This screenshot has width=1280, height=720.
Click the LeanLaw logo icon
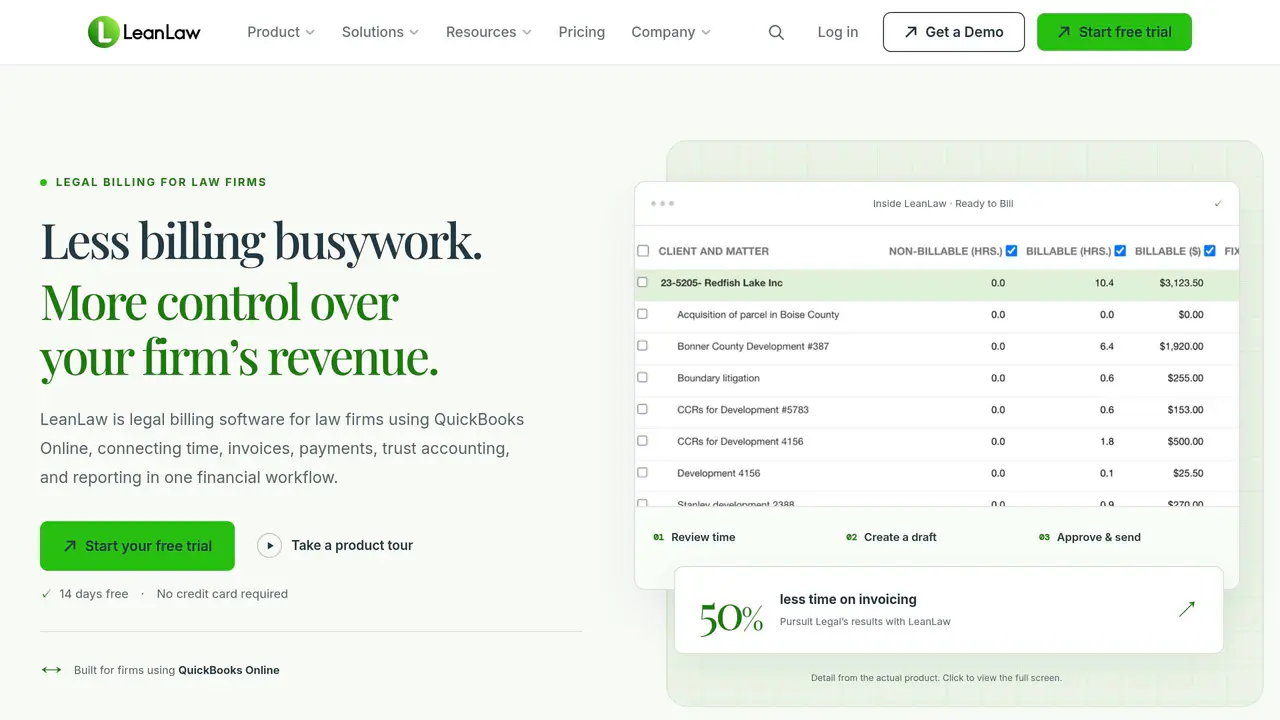click(103, 32)
